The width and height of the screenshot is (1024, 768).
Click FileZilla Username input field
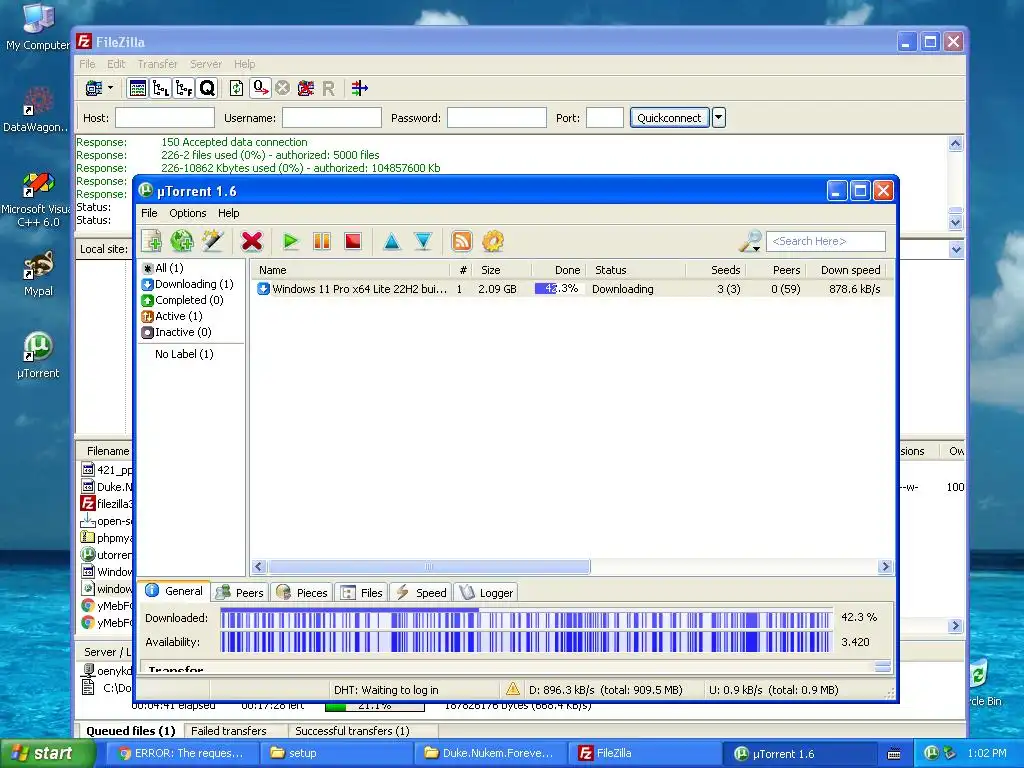(x=332, y=118)
